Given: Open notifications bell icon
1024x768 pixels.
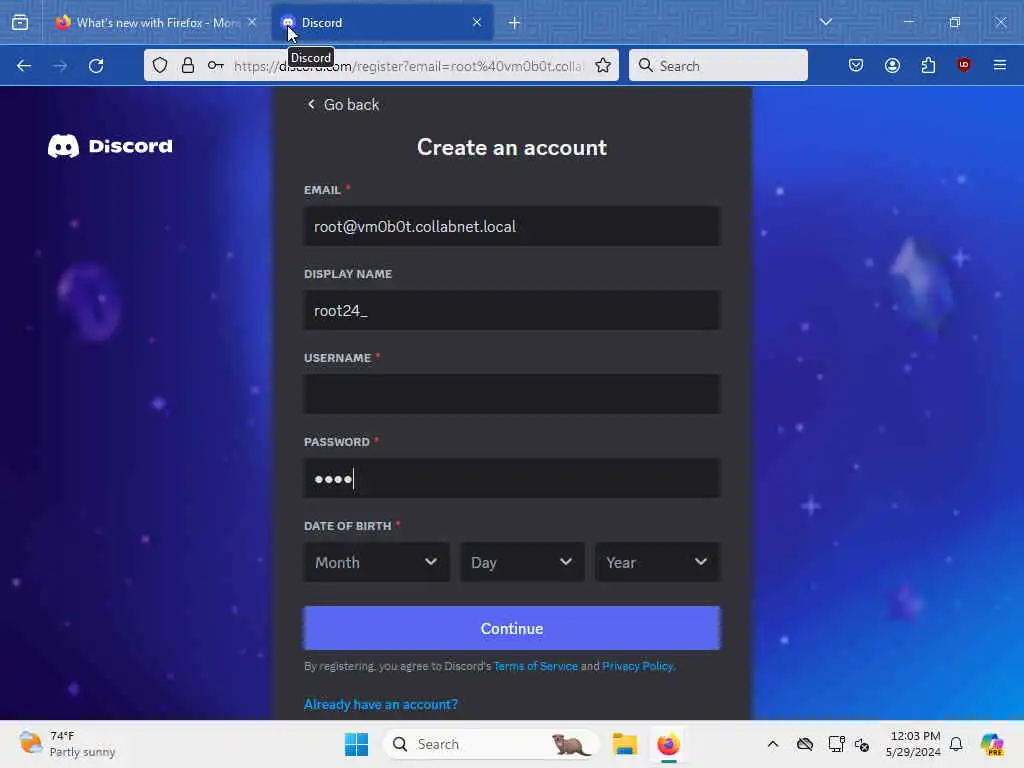Looking at the screenshot, I should tap(956, 744).
